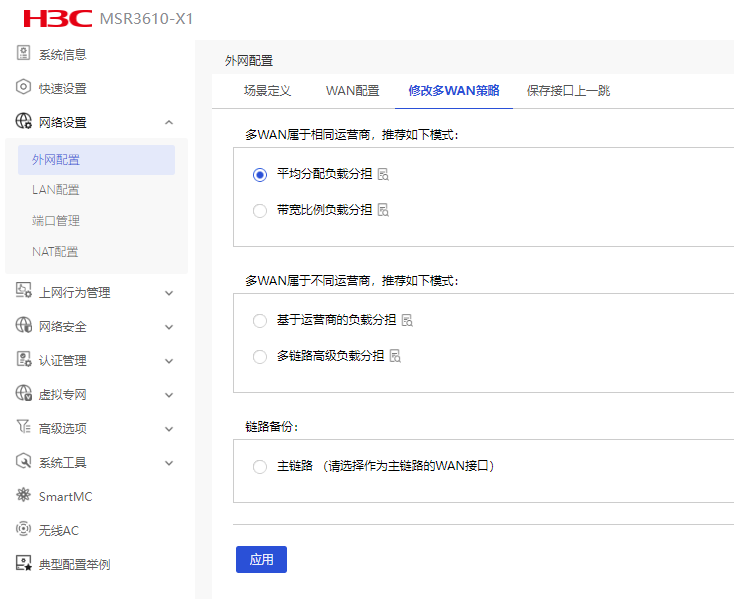
Task: Click 系统信息 menu label
Action: pos(63,55)
